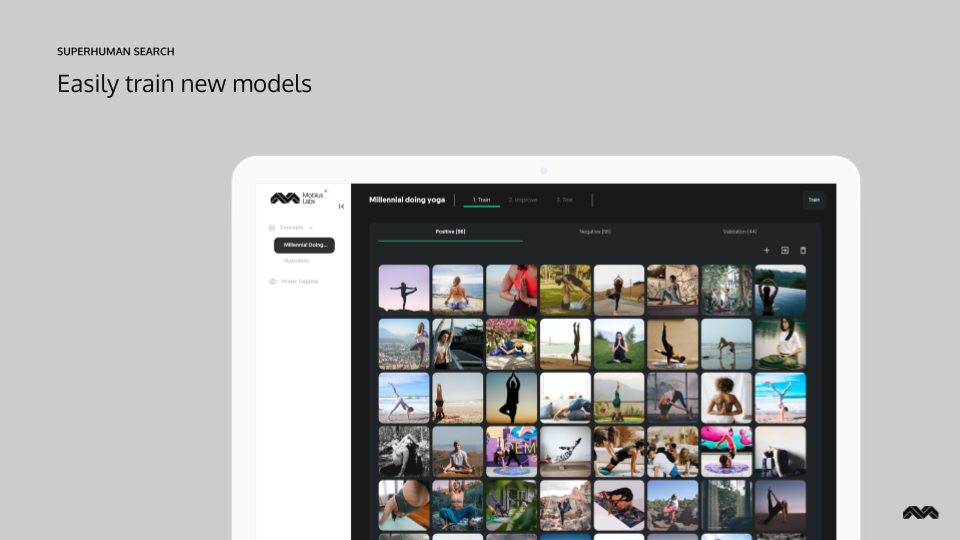Go to the 3. Test step
This screenshot has height=540, width=960.
564,200
